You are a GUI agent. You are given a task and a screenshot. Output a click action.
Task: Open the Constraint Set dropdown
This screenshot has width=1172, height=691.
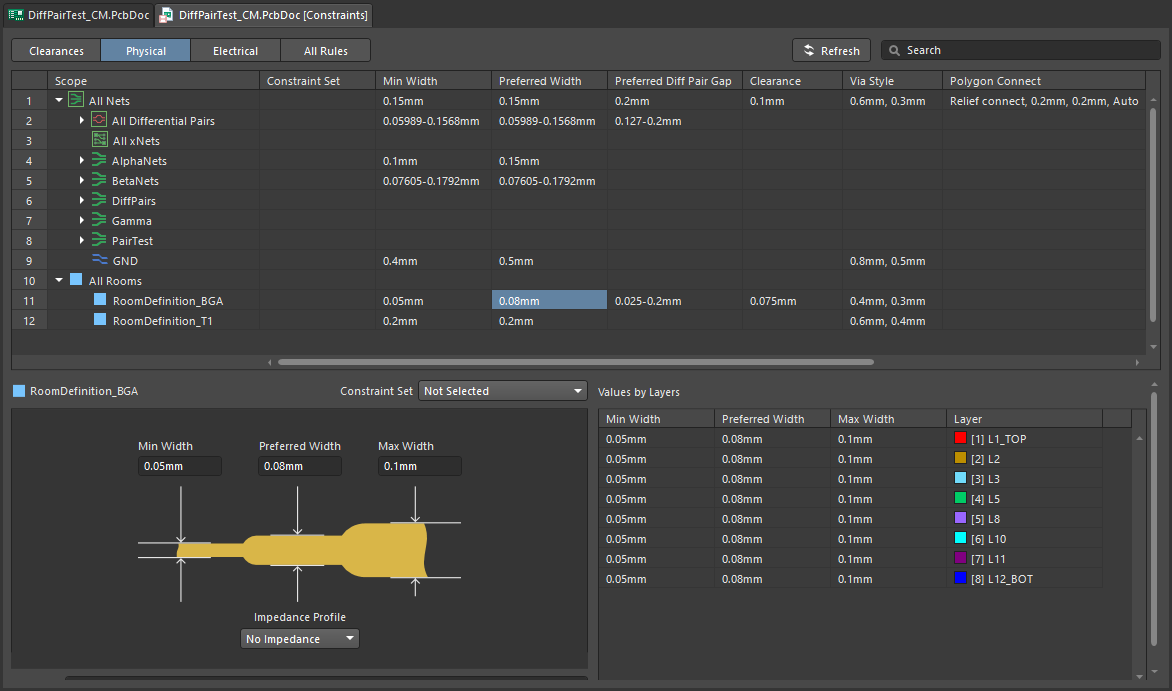[503, 391]
